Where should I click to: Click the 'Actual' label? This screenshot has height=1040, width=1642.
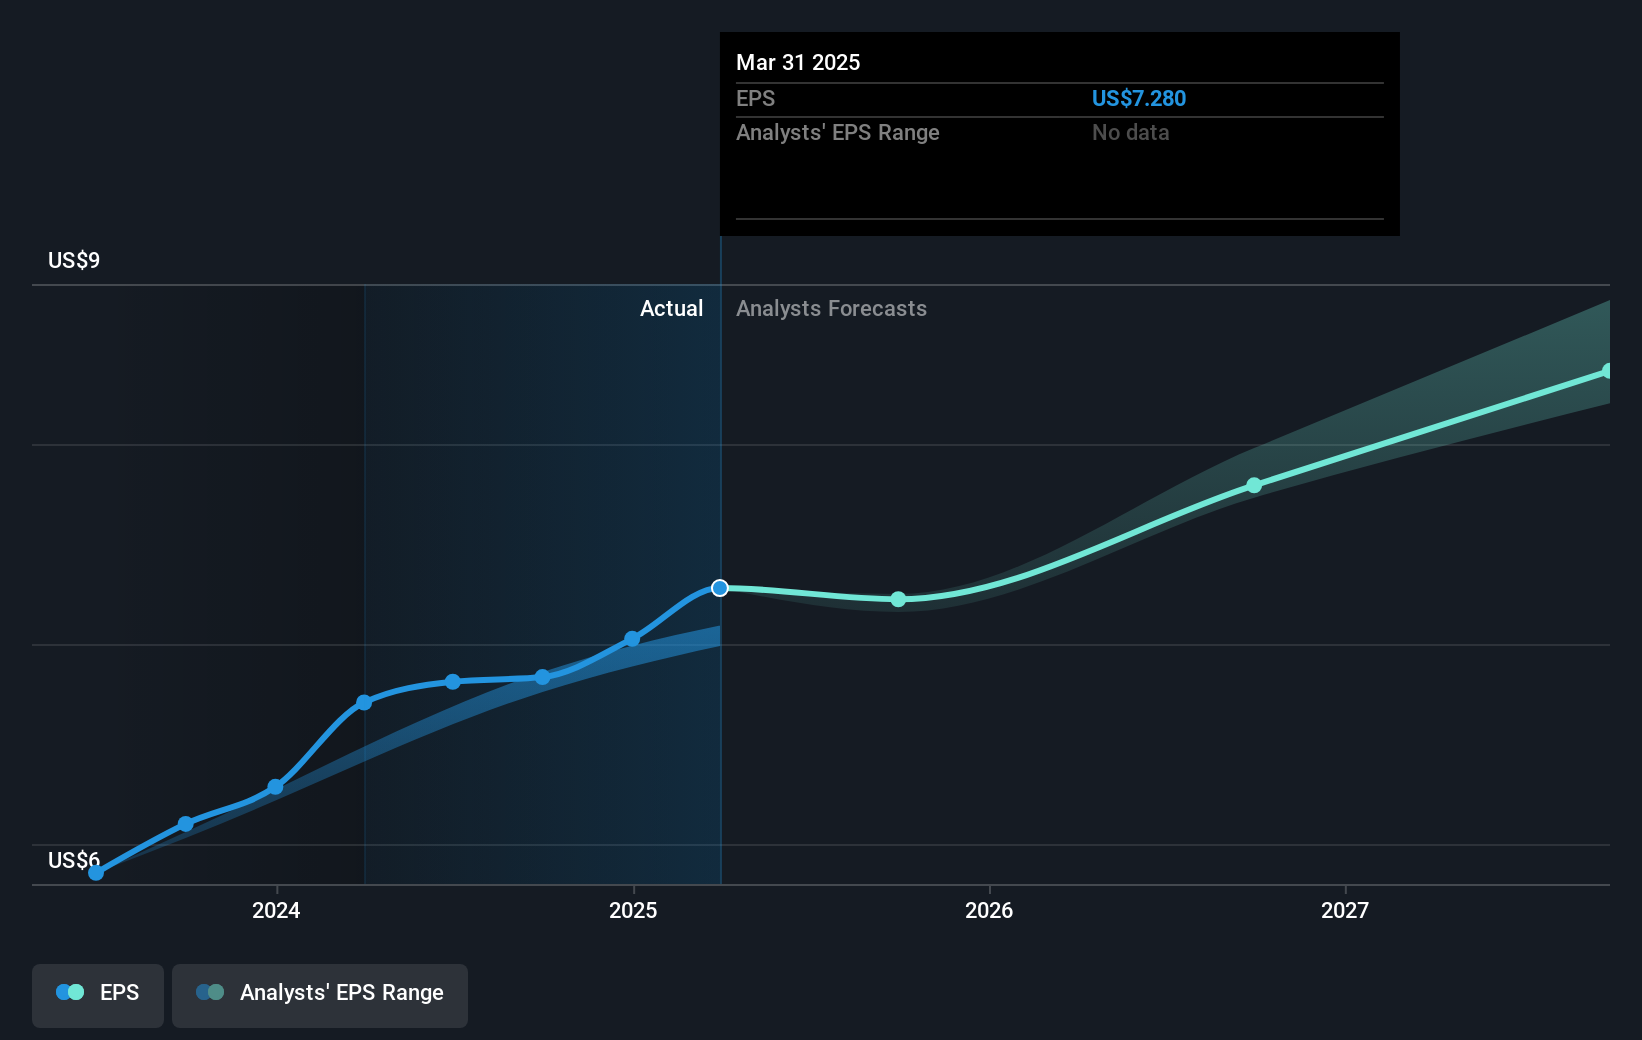pos(671,308)
